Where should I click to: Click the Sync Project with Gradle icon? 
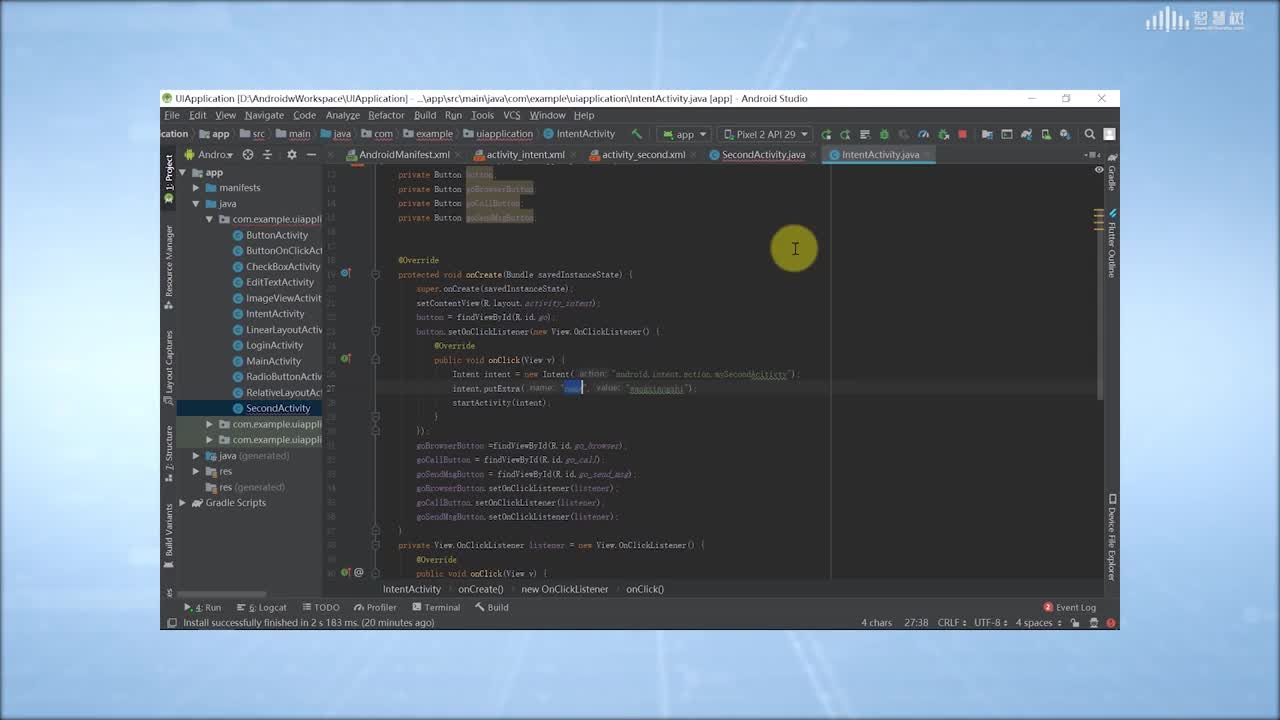pos(1026,134)
